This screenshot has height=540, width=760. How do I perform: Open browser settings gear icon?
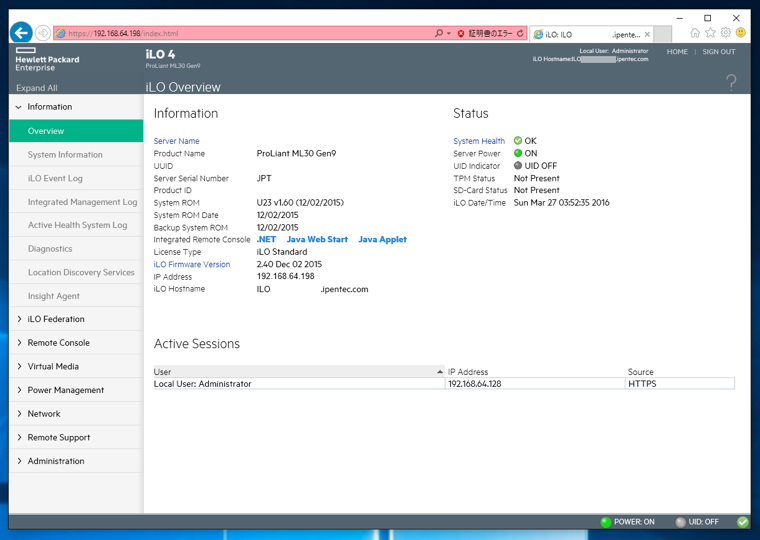[726, 33]
